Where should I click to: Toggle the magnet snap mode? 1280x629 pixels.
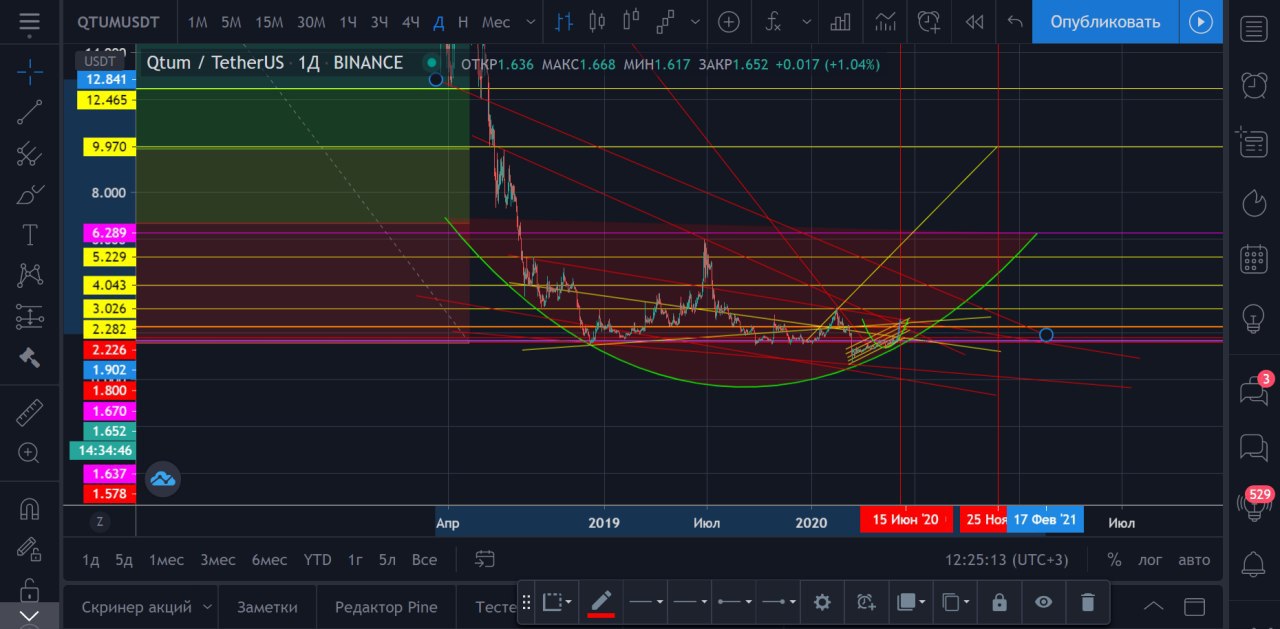tap(30, 508)
